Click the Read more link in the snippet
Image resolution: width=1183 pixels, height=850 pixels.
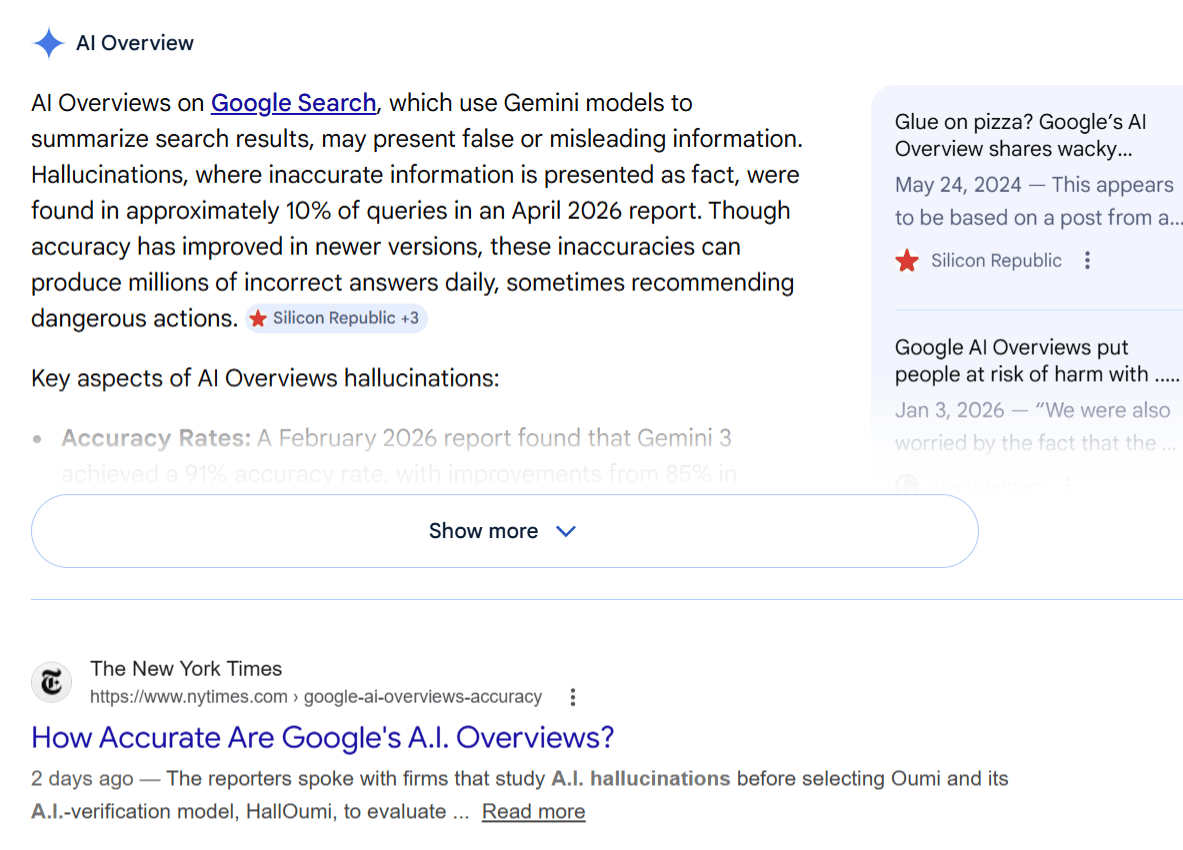533,812
